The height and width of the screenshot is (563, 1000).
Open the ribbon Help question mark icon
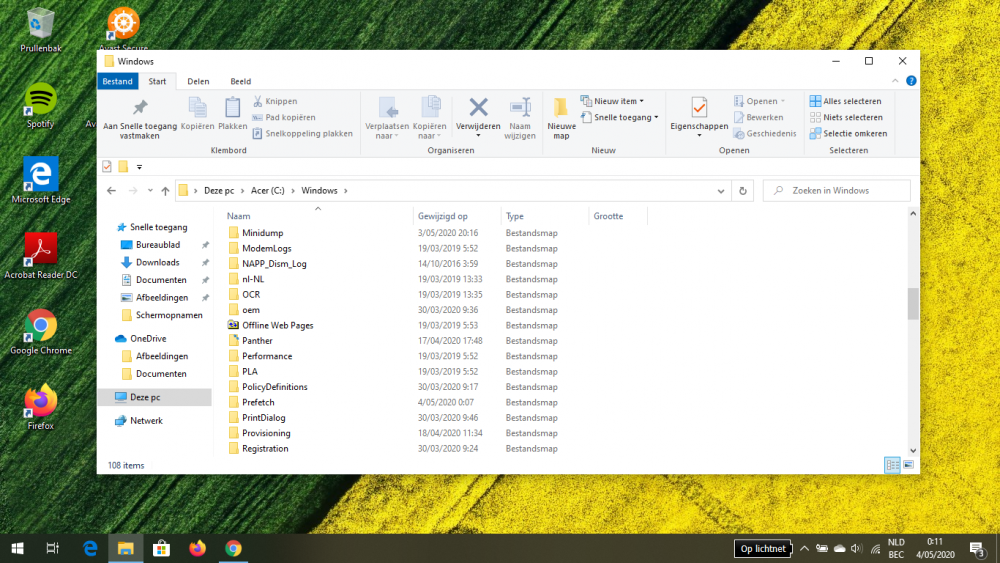click(909, 81)
